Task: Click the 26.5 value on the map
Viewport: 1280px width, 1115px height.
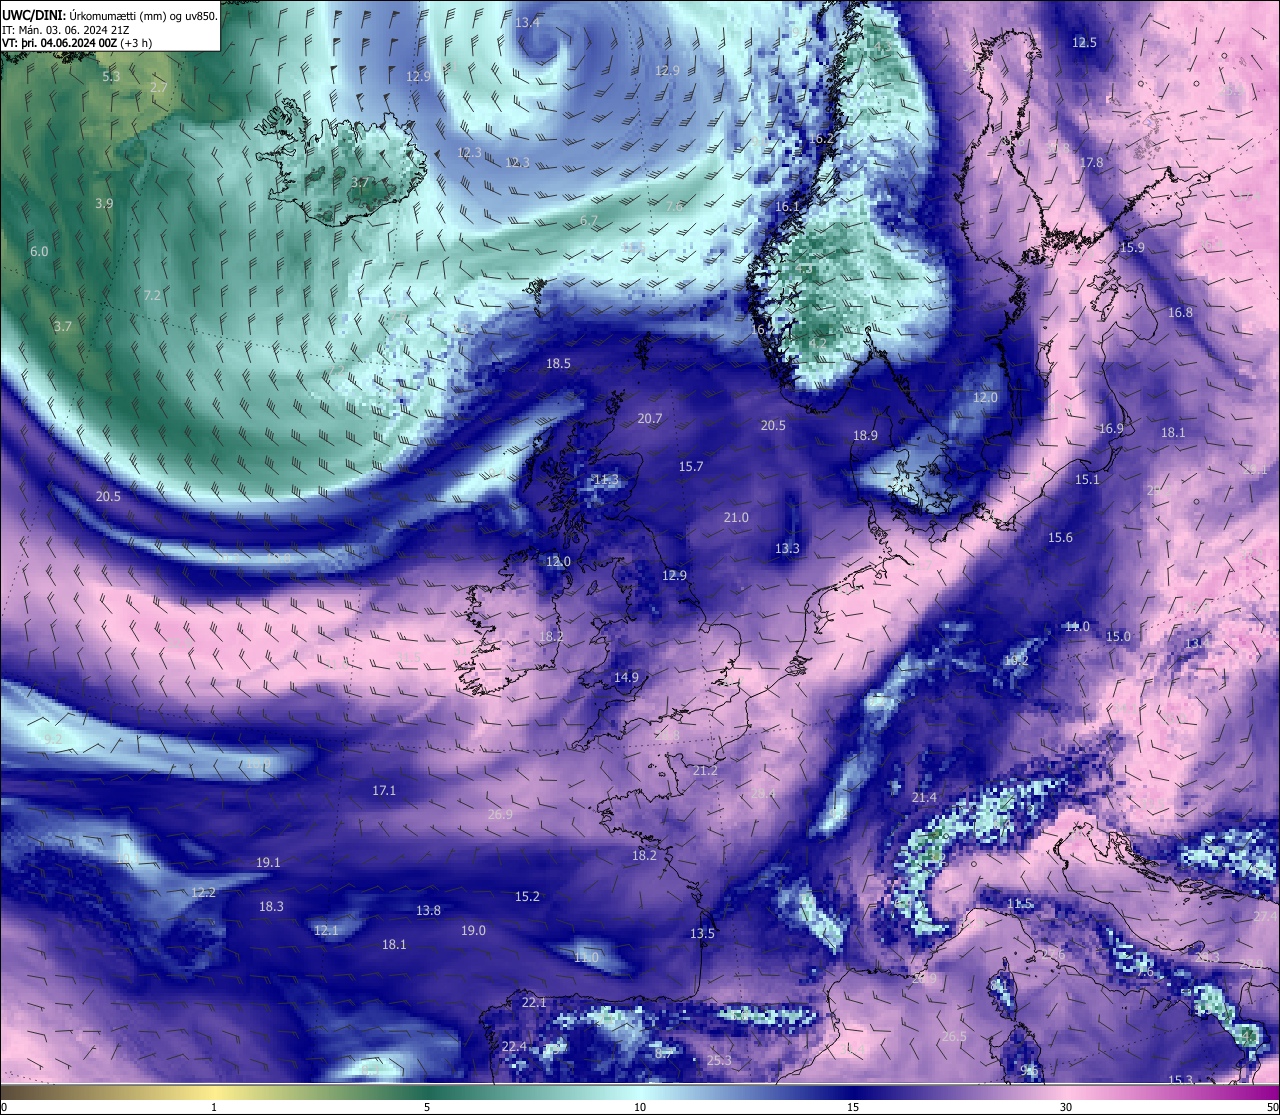Action: tap(954, 1036)
